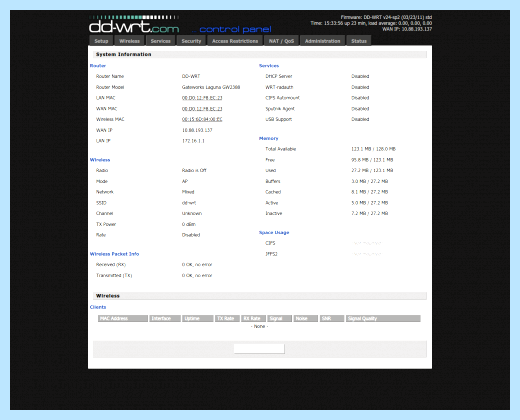Click the Used memory value
Viewport: 520px width, 420px height.
pyautogui.click(x=372, y=170)
